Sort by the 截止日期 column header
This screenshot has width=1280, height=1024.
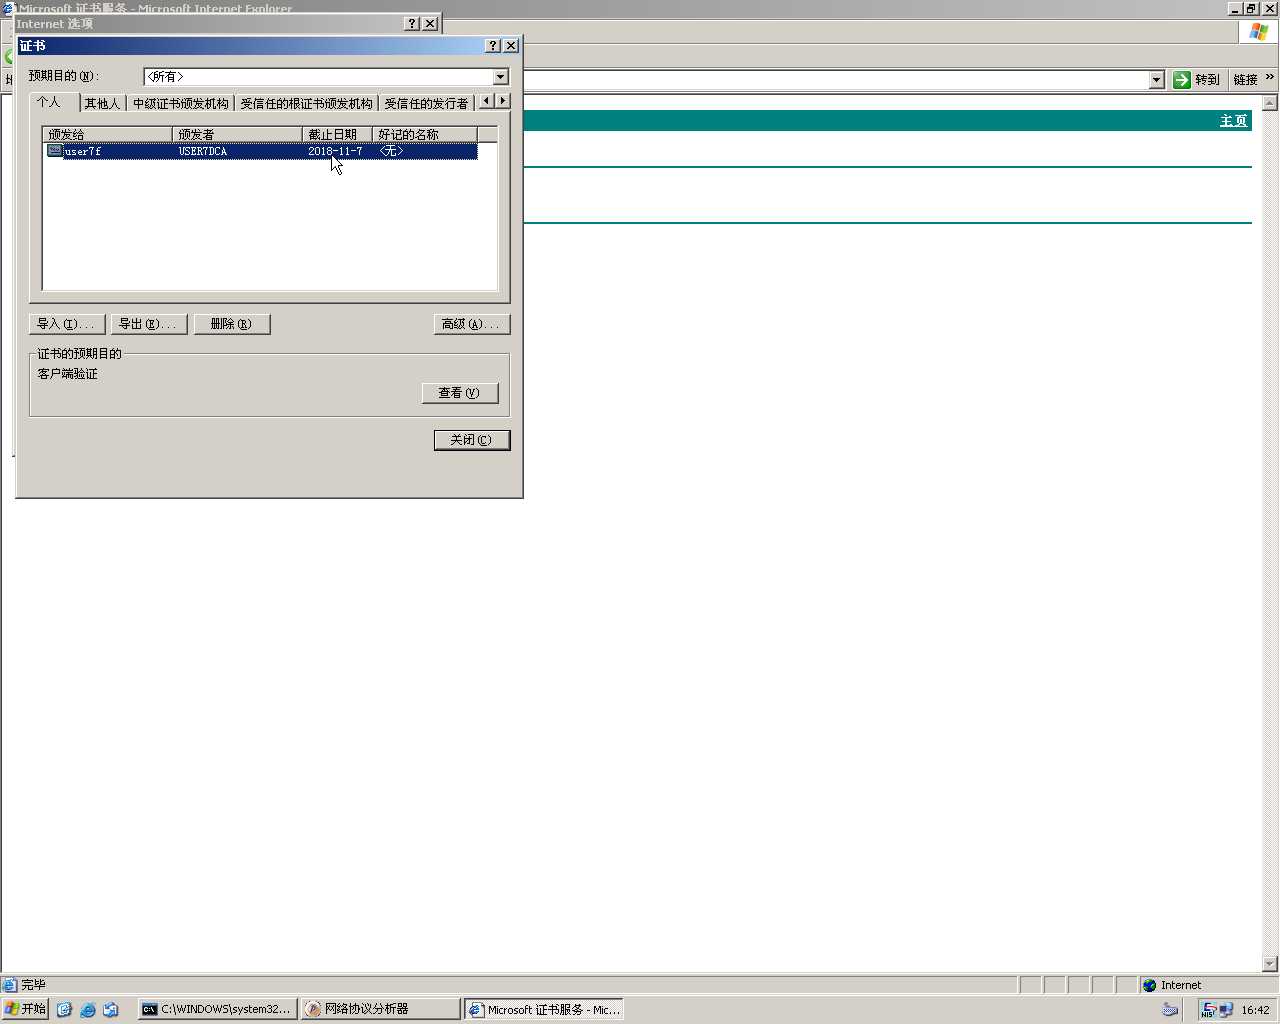(x=337, y=134)
